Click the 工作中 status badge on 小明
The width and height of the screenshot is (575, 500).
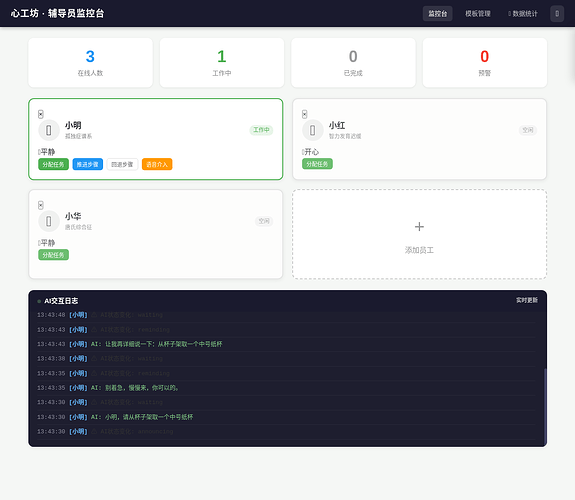(261, 130)
